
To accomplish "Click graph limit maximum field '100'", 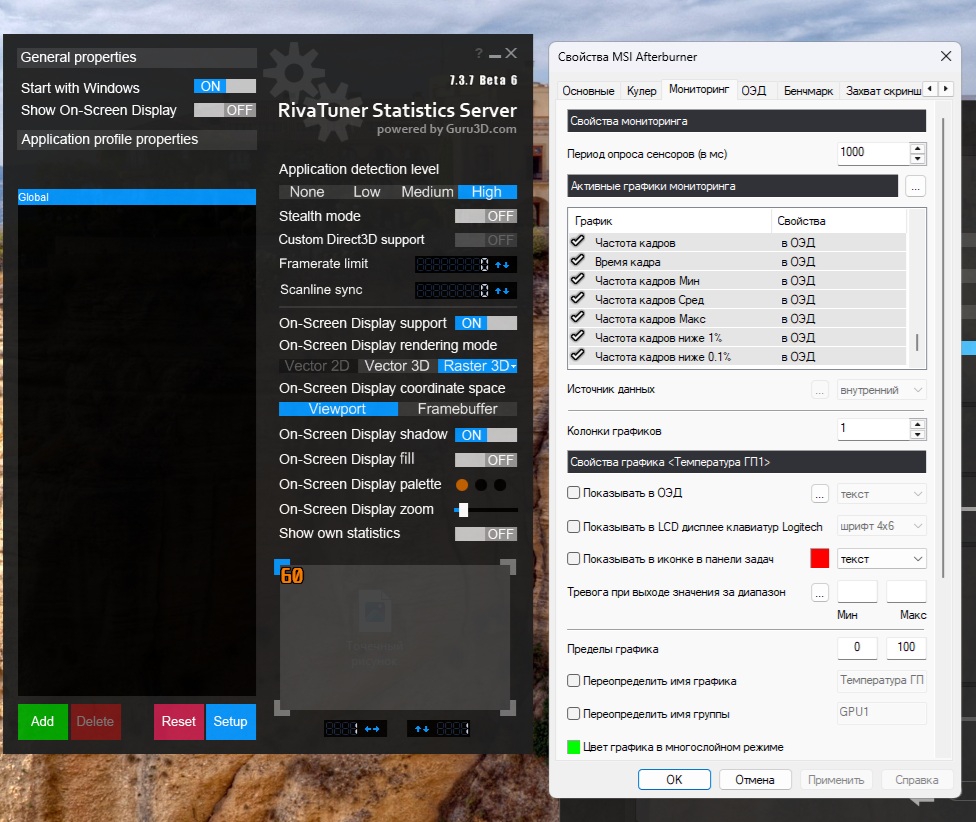I will (906, 647).
